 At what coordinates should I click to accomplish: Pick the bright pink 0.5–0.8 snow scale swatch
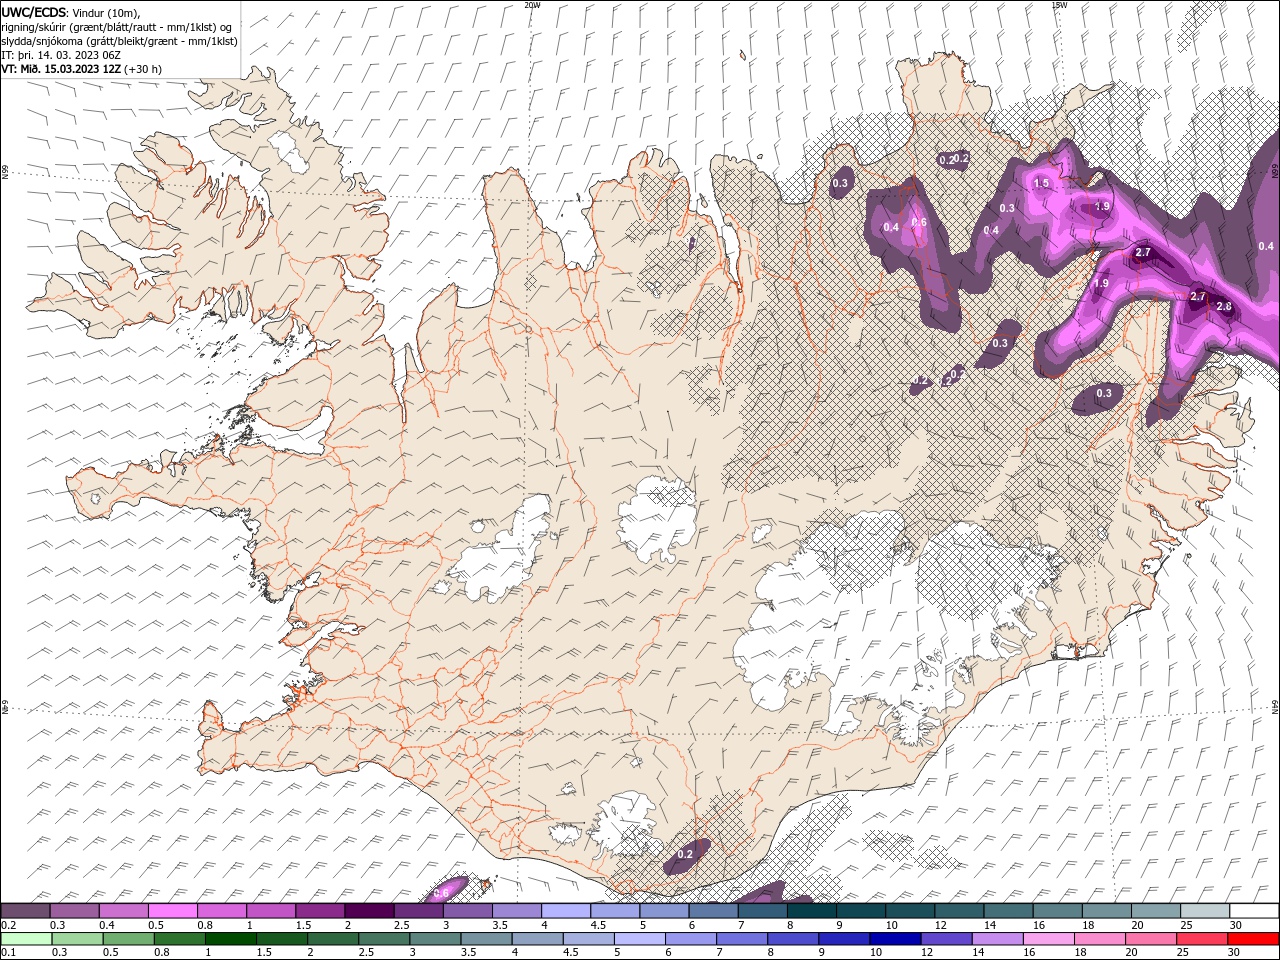coord(172,911)
